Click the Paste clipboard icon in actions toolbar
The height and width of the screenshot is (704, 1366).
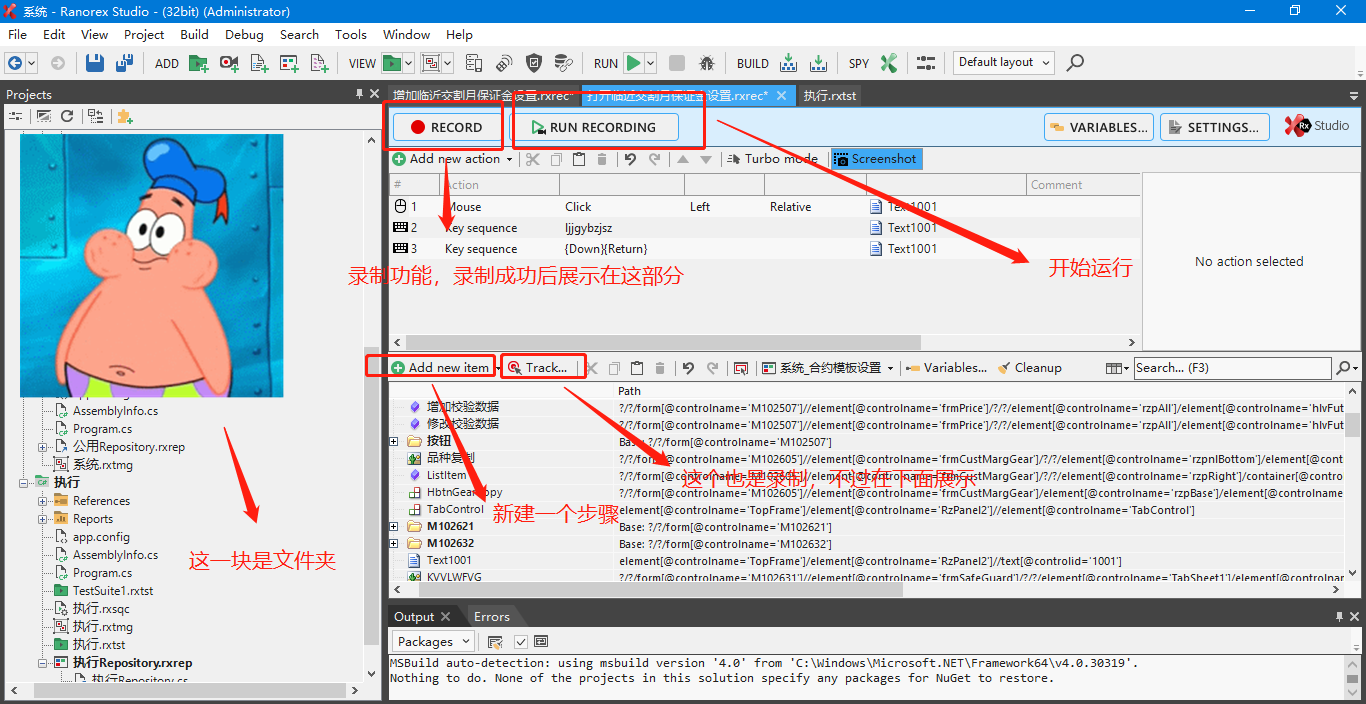click(x=579, y=159)
